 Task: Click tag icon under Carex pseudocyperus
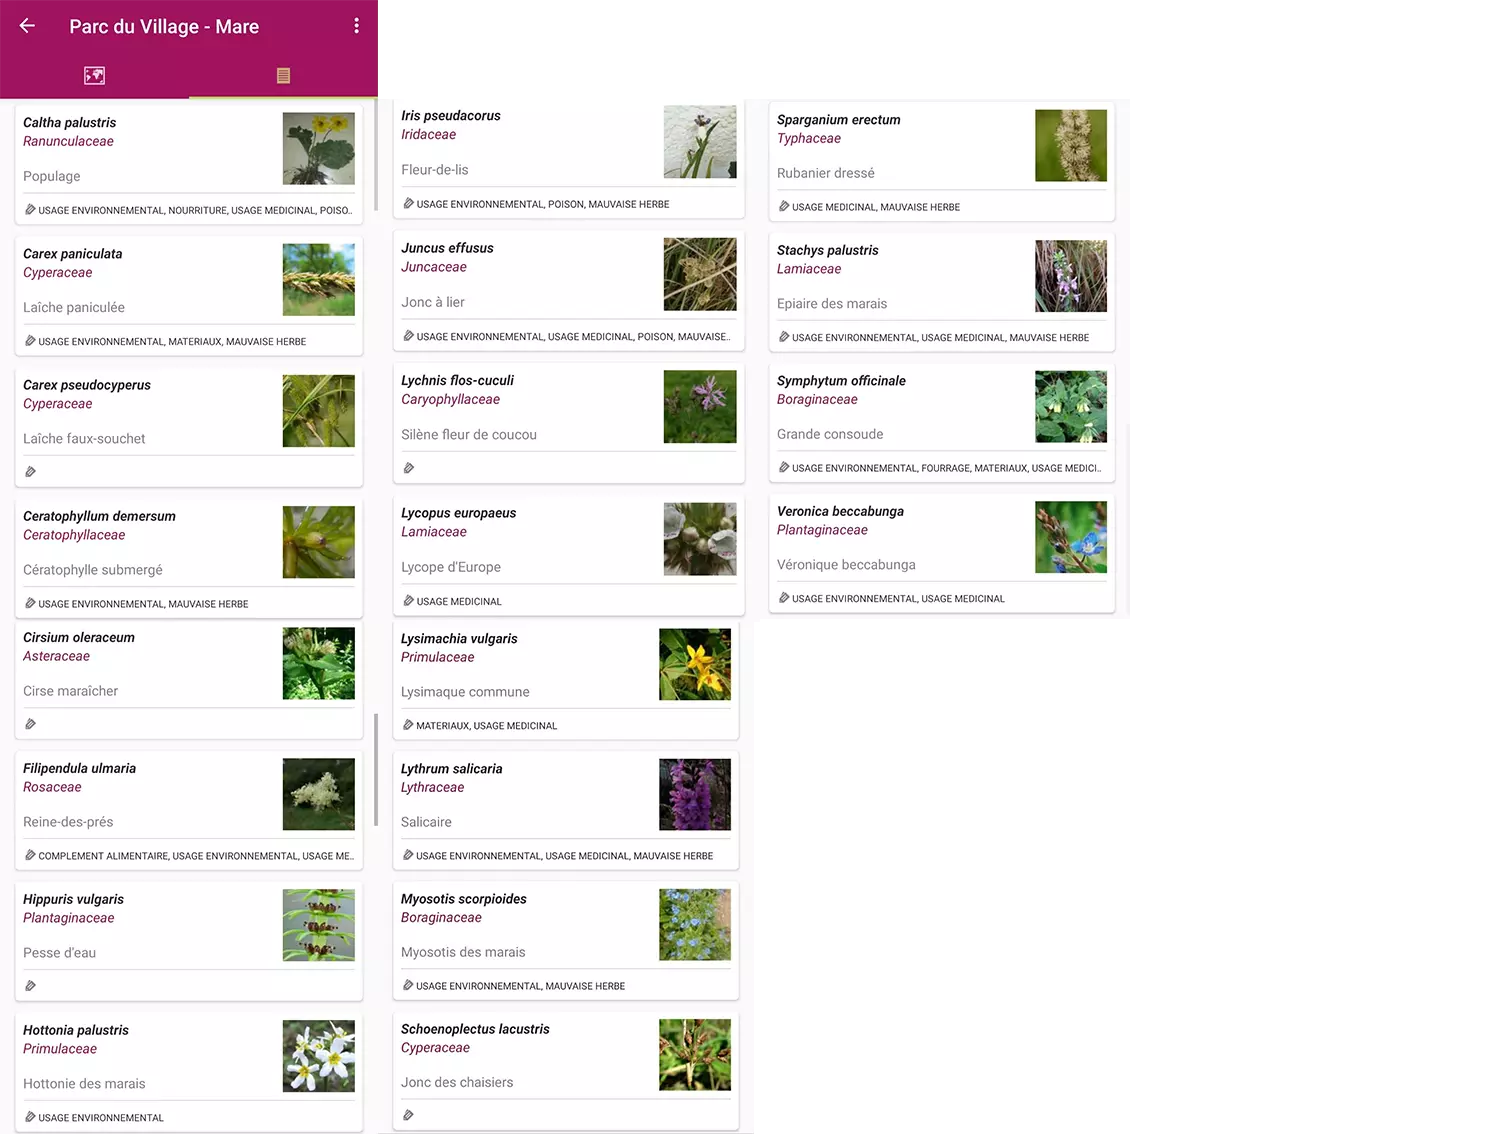pyautogui.click(x=30, y=472)
